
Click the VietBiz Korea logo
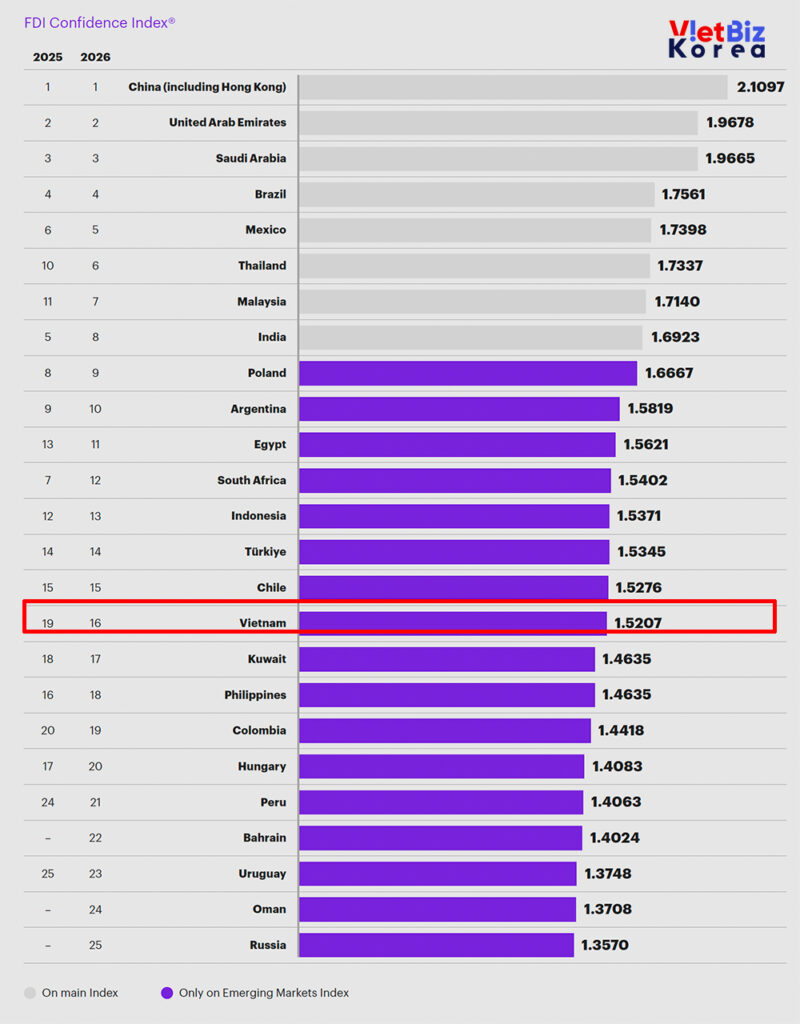point(717,38)
